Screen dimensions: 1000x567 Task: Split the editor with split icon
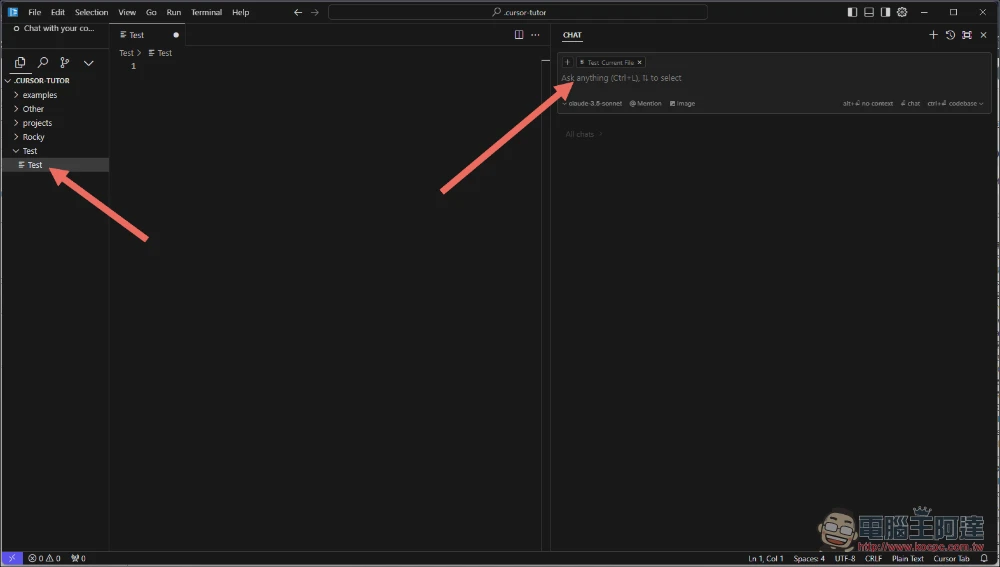tap(519, 34)
